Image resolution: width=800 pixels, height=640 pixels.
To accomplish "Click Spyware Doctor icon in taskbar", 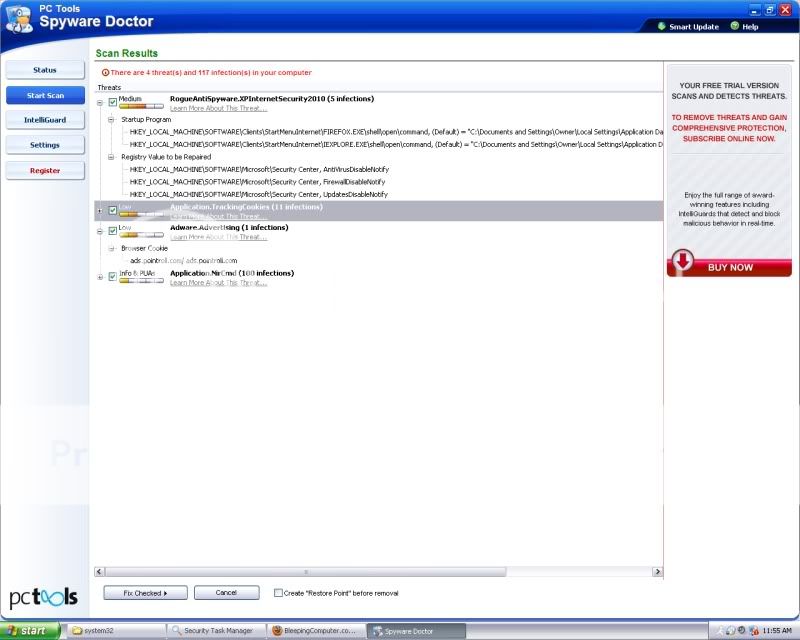I will pos(378,631).
